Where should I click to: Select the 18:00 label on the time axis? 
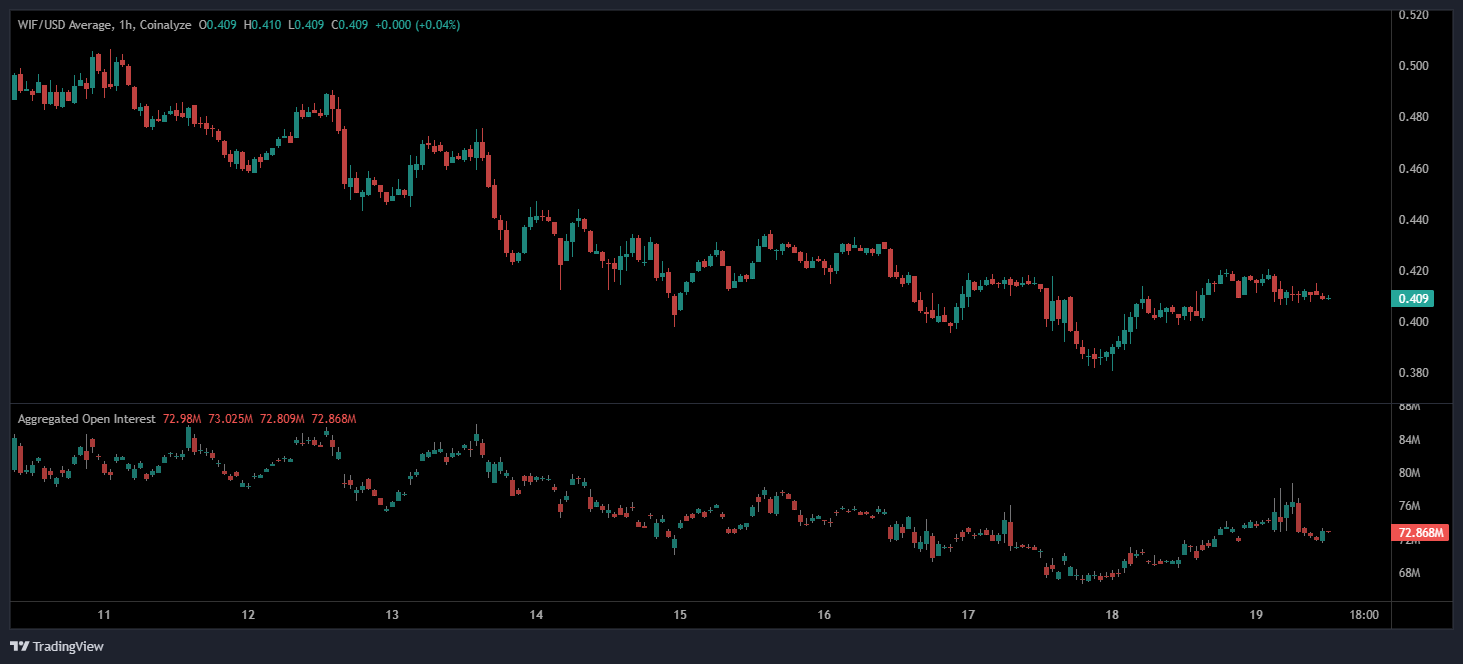1365,615
